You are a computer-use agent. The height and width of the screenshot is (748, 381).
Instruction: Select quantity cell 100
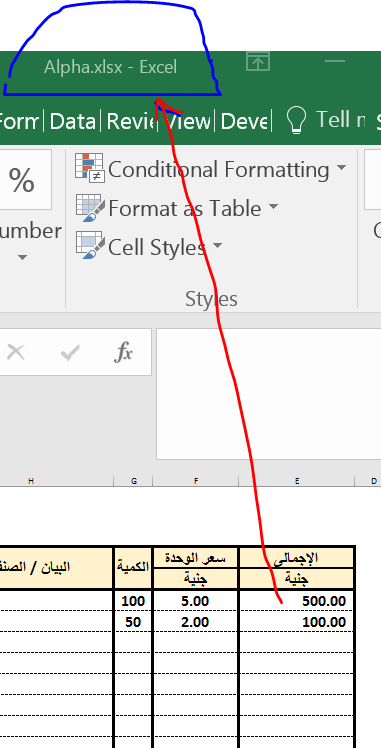(133, 601)
